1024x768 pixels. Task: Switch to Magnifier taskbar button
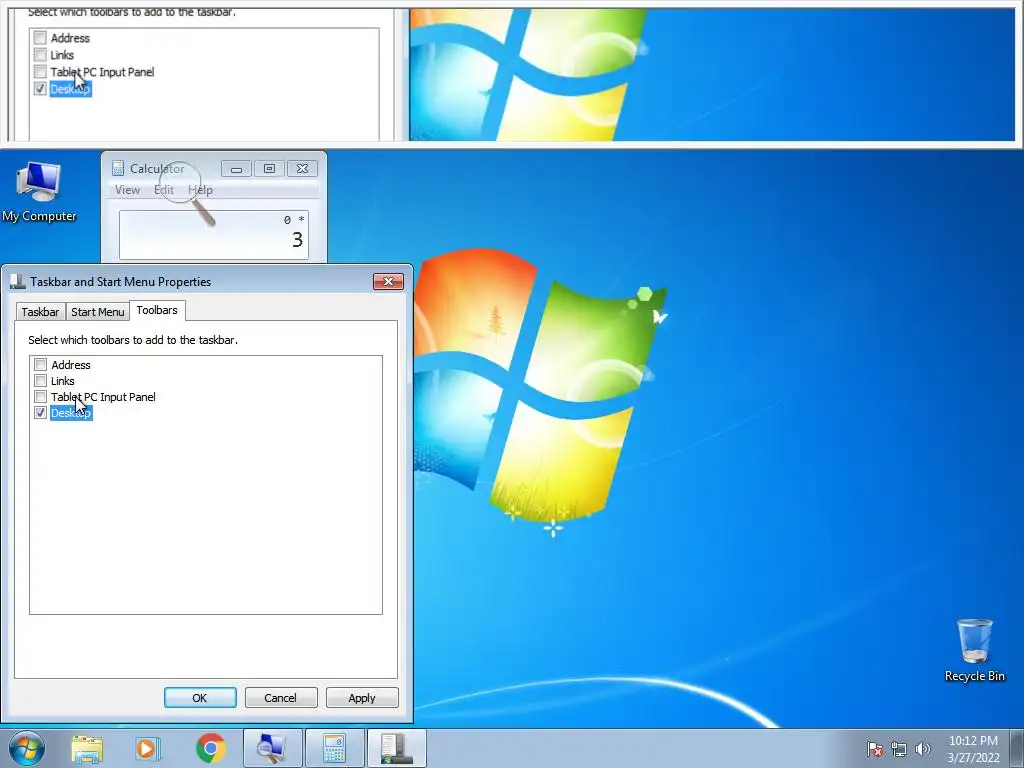273,748
